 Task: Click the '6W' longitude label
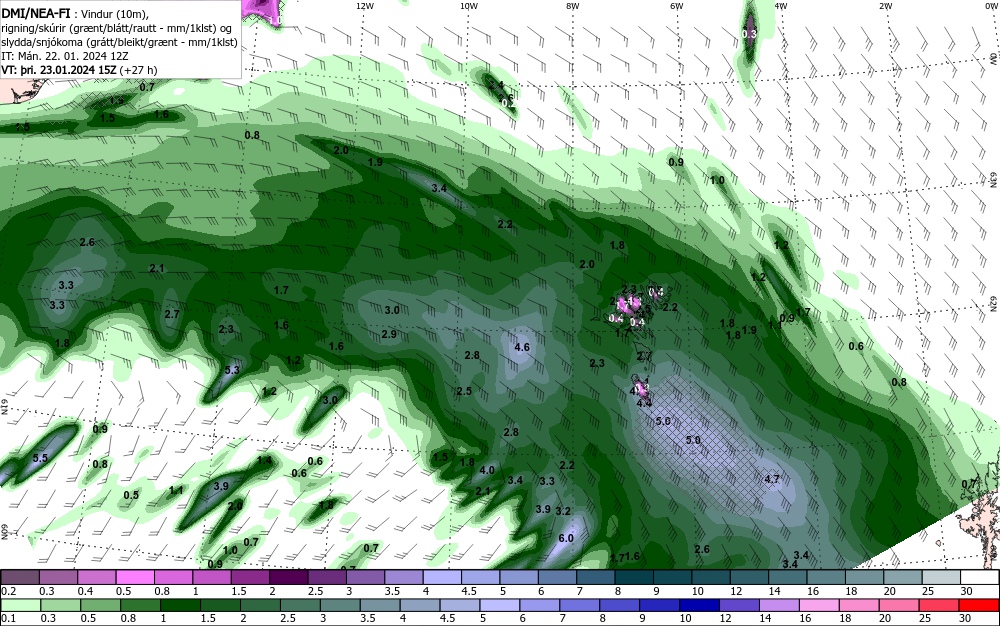(677, 6)
